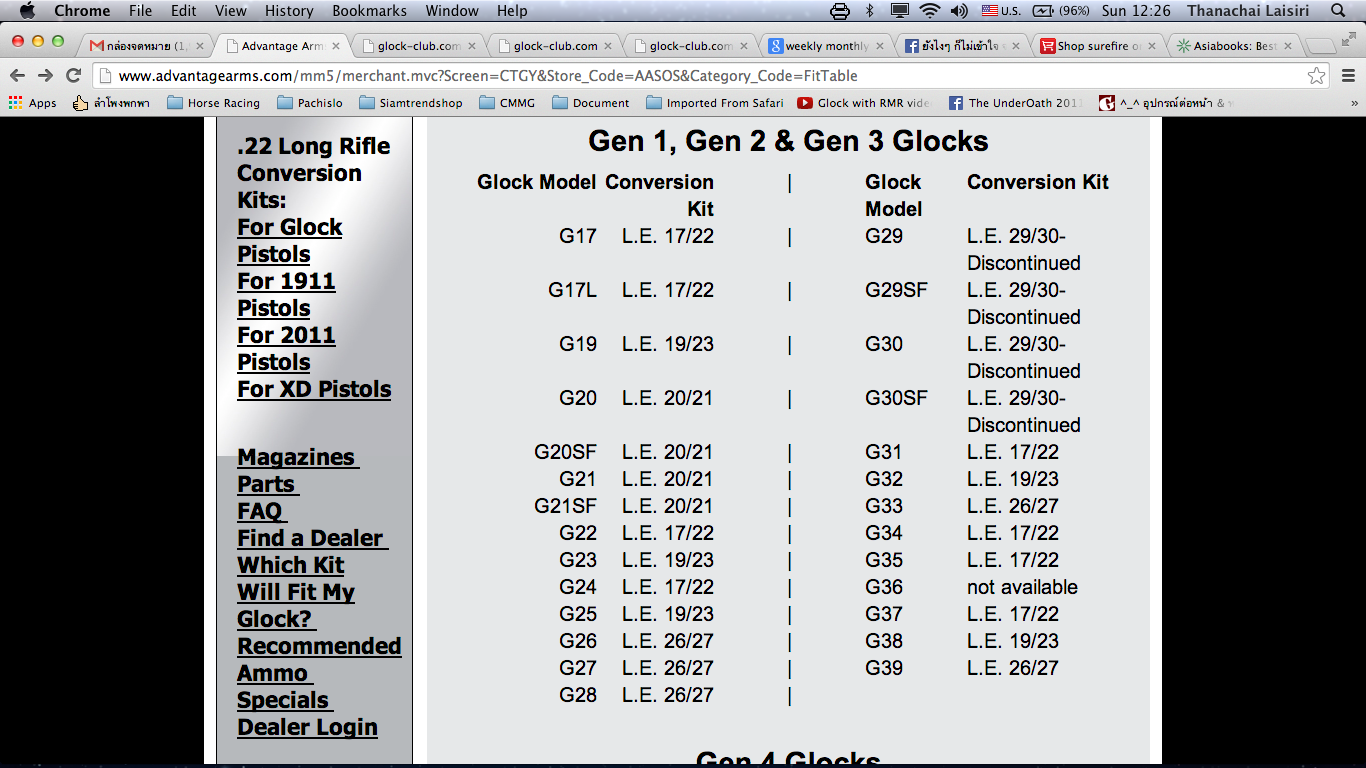Viewport: 1366px width, 768px height.
Task: Open the Window menu
Action: (x=452, y=11)
